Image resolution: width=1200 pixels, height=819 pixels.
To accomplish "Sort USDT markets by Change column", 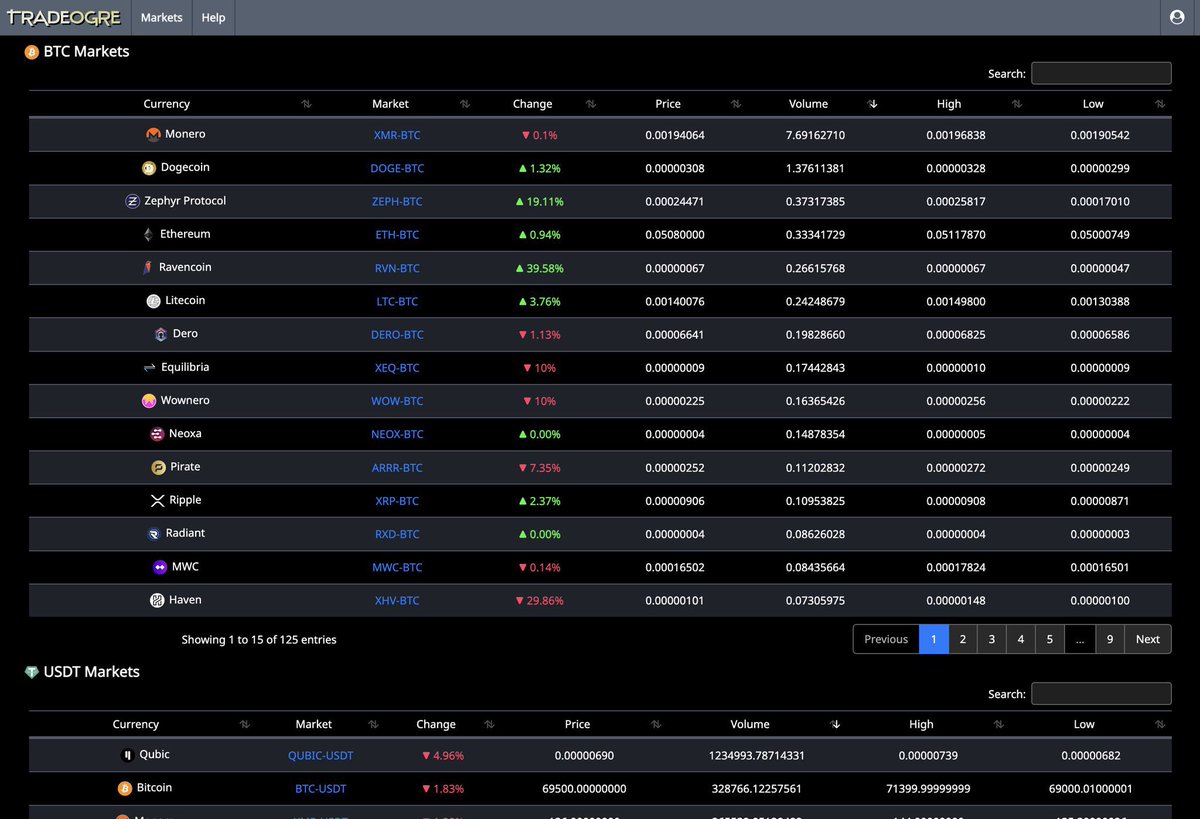I will (489, 724).
